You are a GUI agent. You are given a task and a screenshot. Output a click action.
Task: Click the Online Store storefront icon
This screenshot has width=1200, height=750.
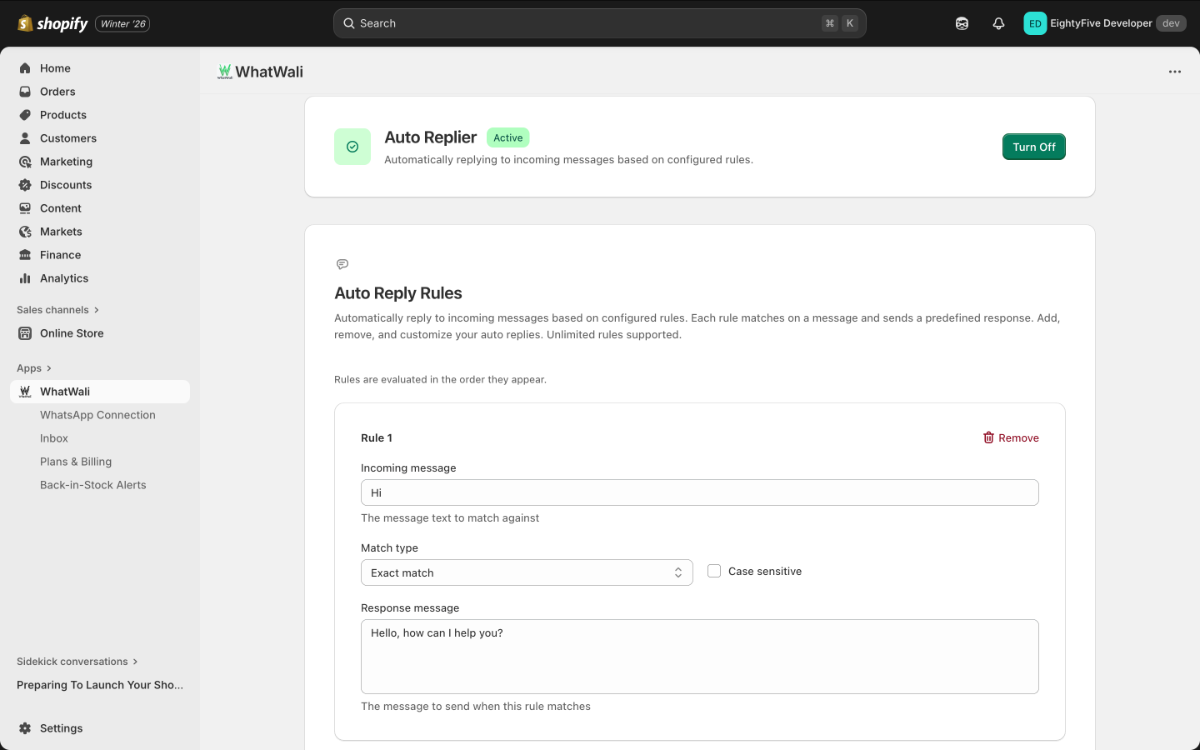25,333
